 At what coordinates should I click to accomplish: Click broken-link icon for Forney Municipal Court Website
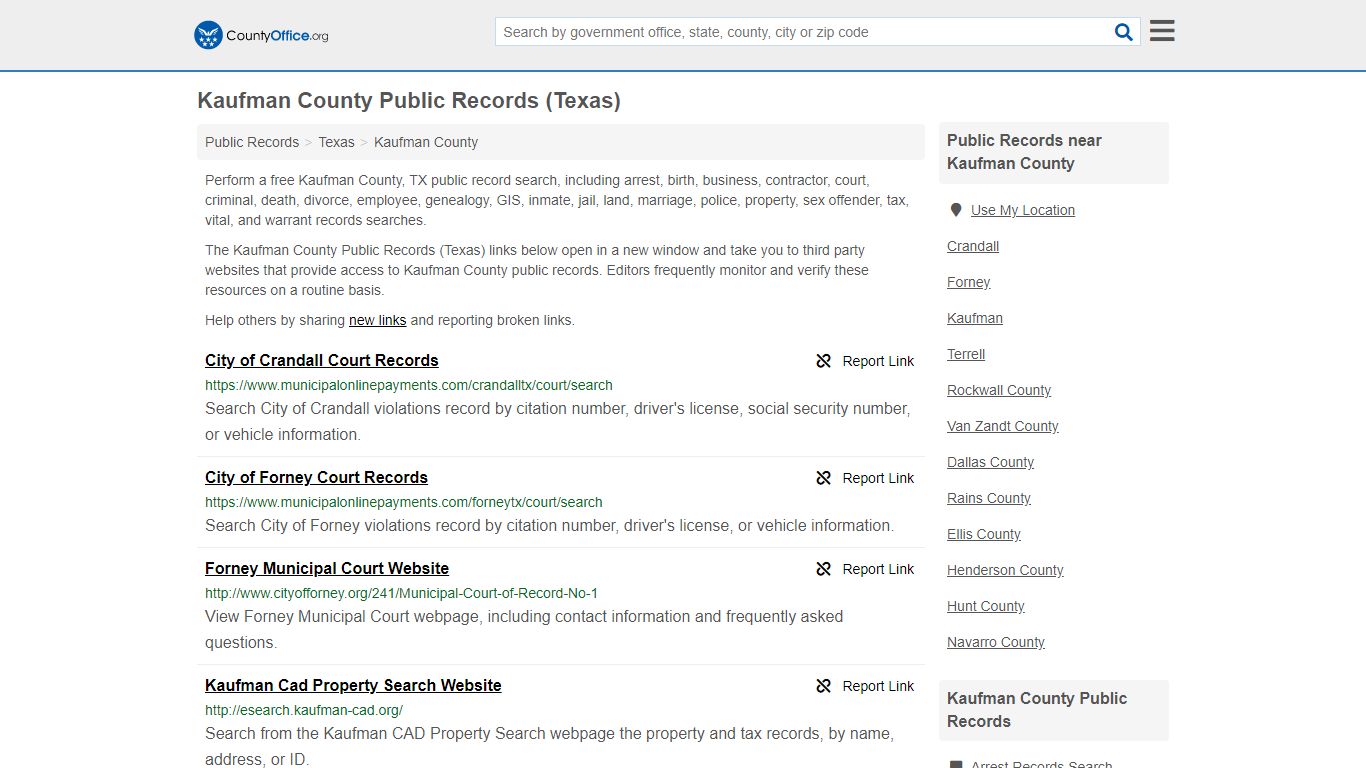[x=824, y=569]
